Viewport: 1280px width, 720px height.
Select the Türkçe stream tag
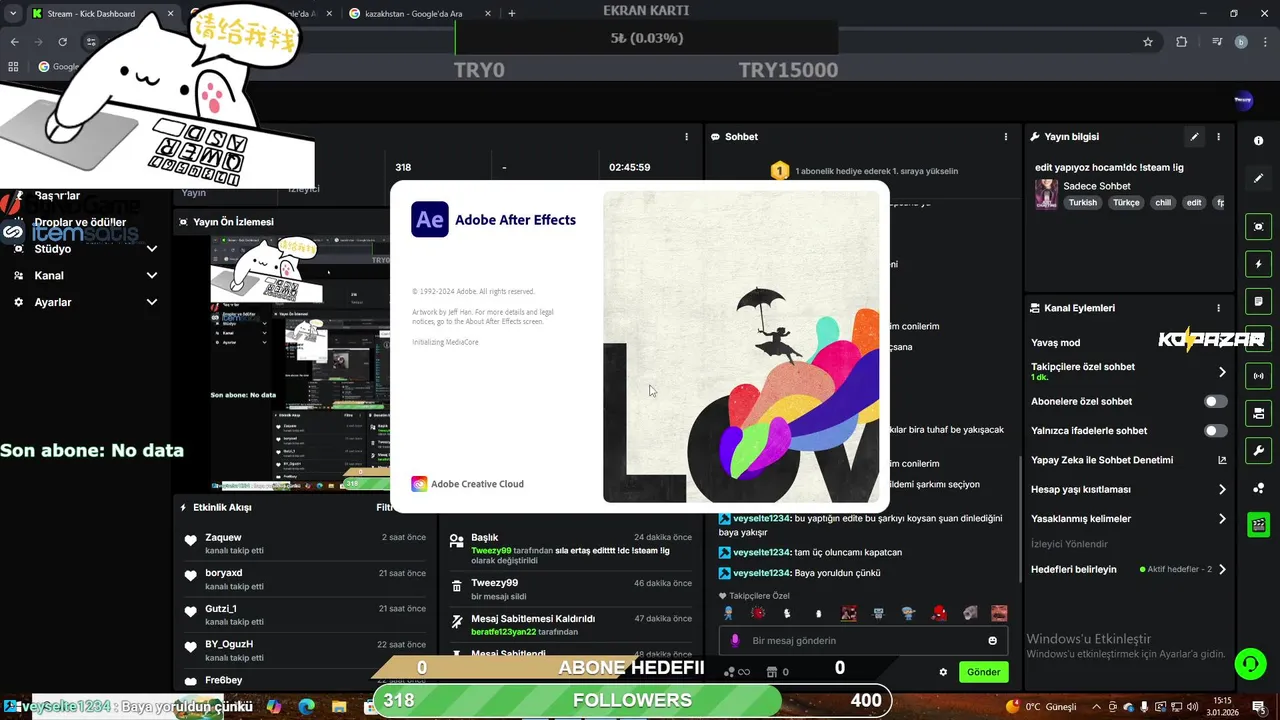tap(1126, 202)
